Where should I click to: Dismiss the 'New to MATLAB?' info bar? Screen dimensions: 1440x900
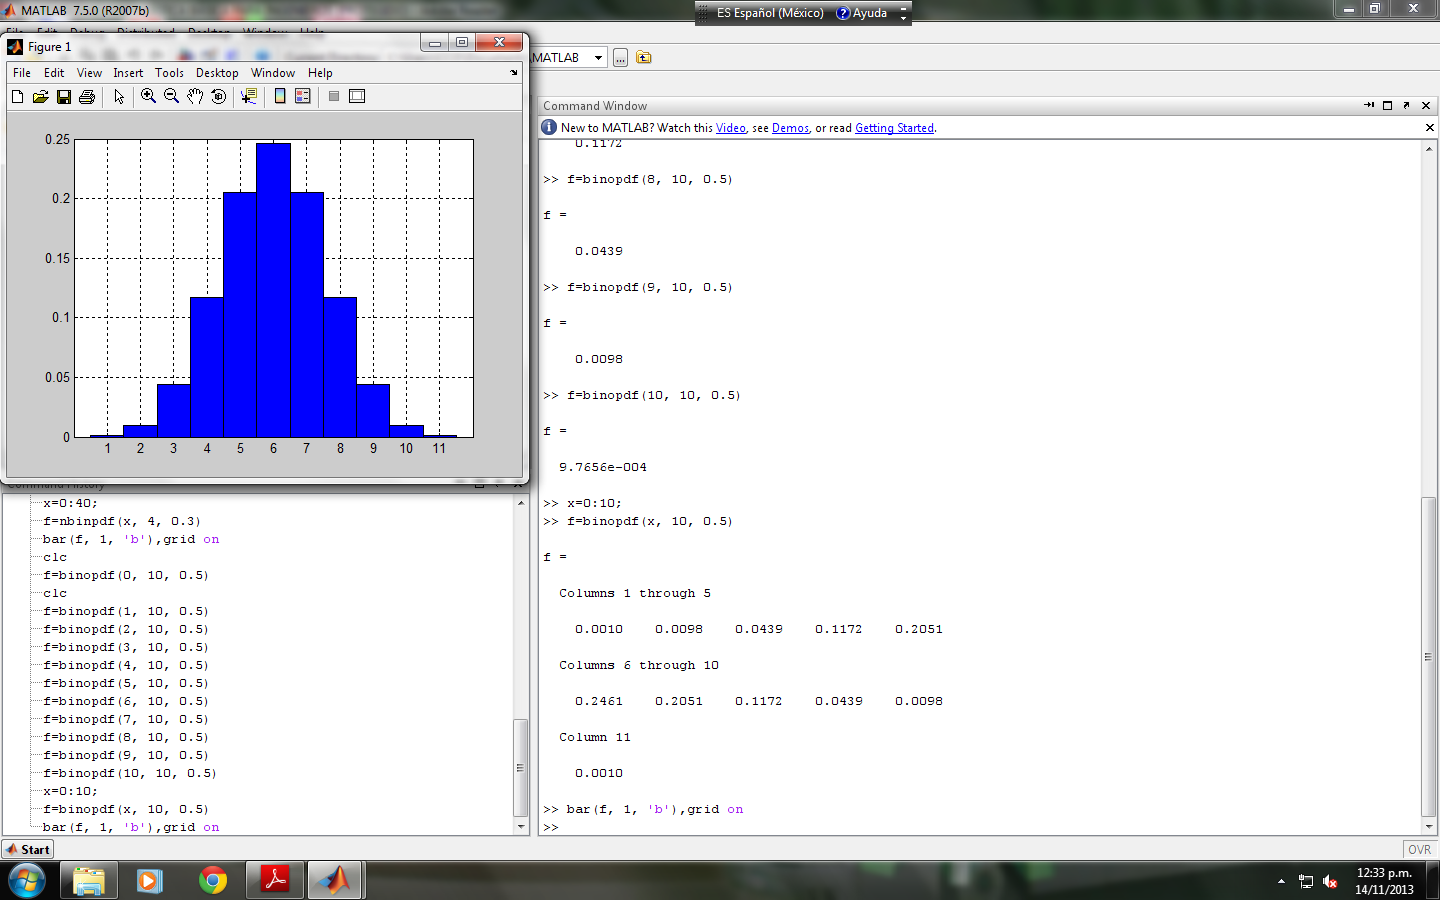pos(1429,128)
